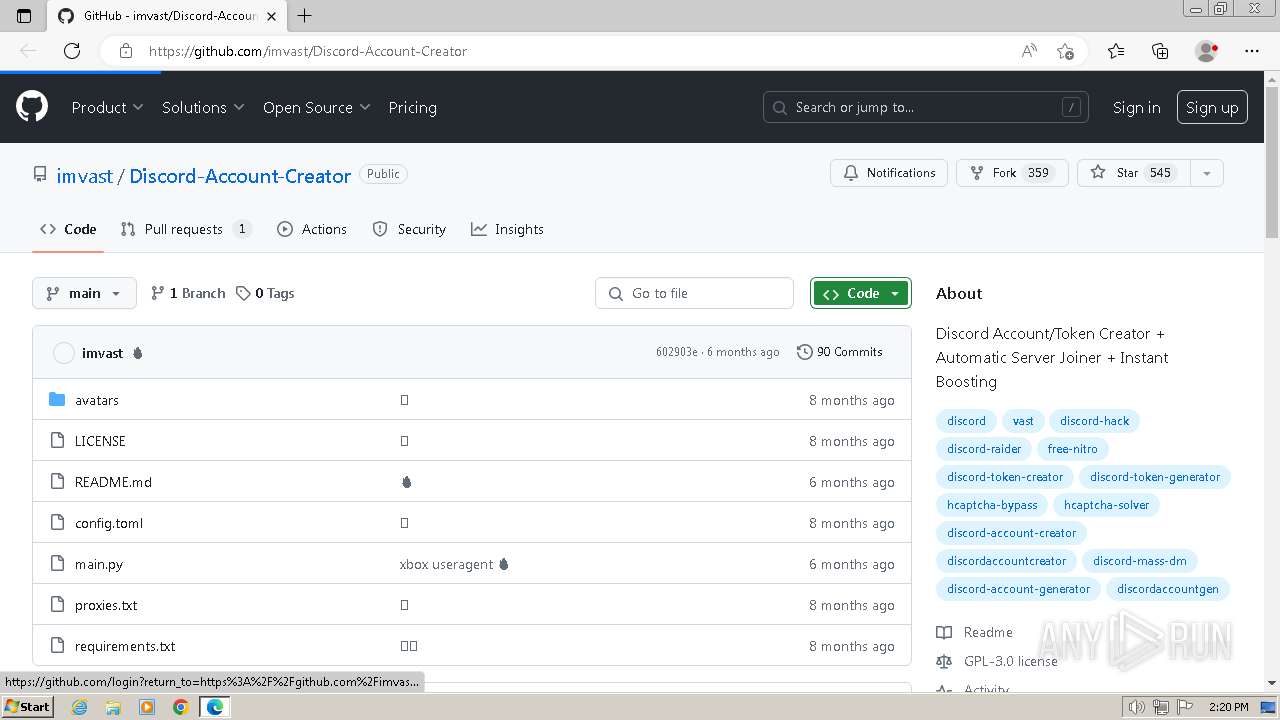Fork the repository with Fork button

pos(1012,173)
